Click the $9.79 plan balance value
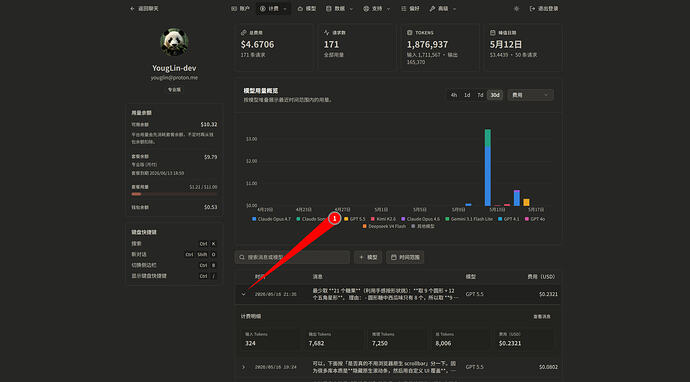This screenshot has width=690, height=382. click(210, 157)
